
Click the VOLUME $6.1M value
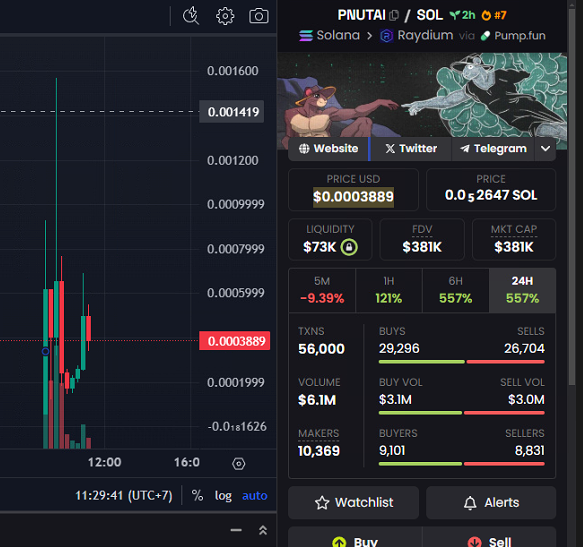pyautogui.click(x=317, y=400)
